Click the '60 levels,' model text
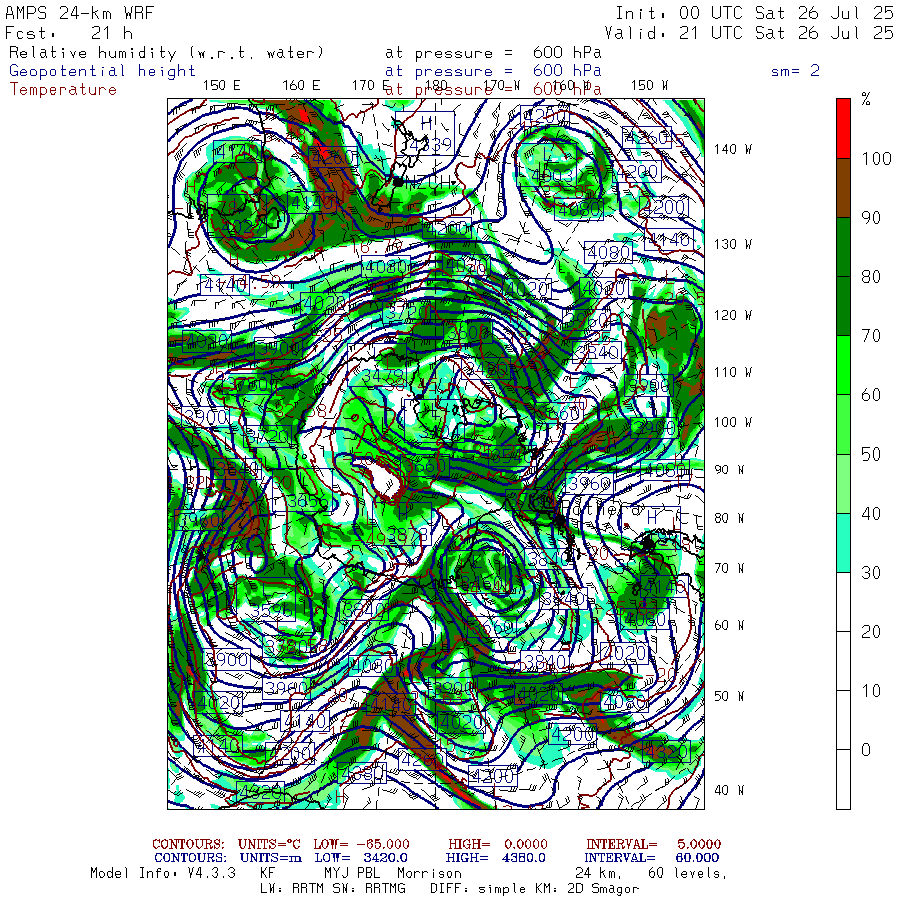This screenshot has width=900, height=900. 687,874
